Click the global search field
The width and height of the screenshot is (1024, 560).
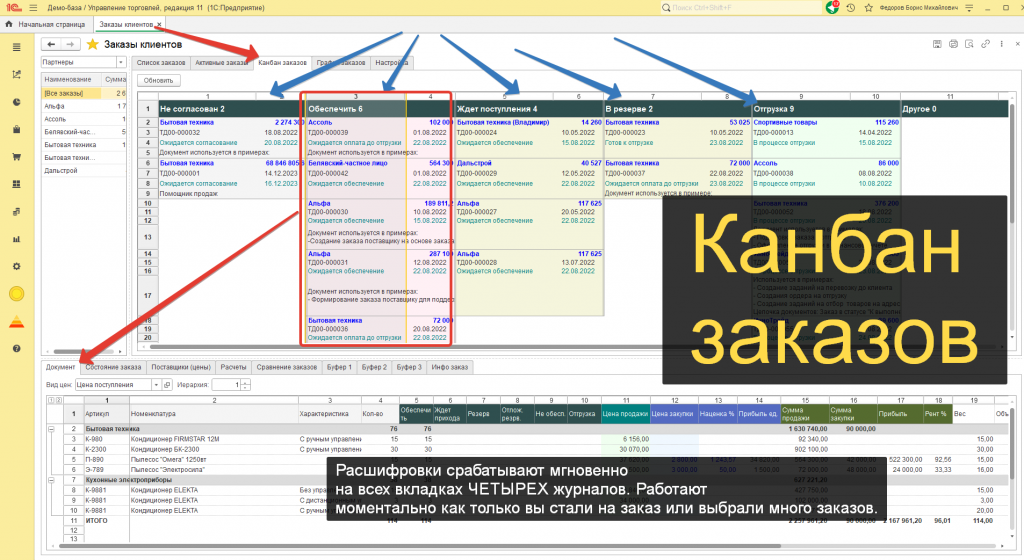click(x=741, y=8)
